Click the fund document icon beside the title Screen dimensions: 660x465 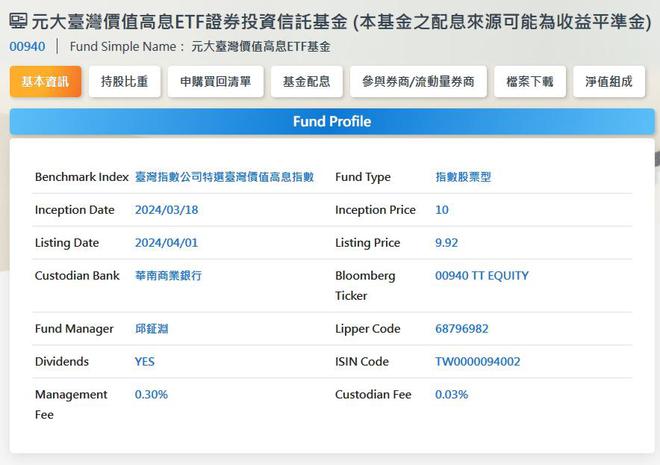coord(18,21)
